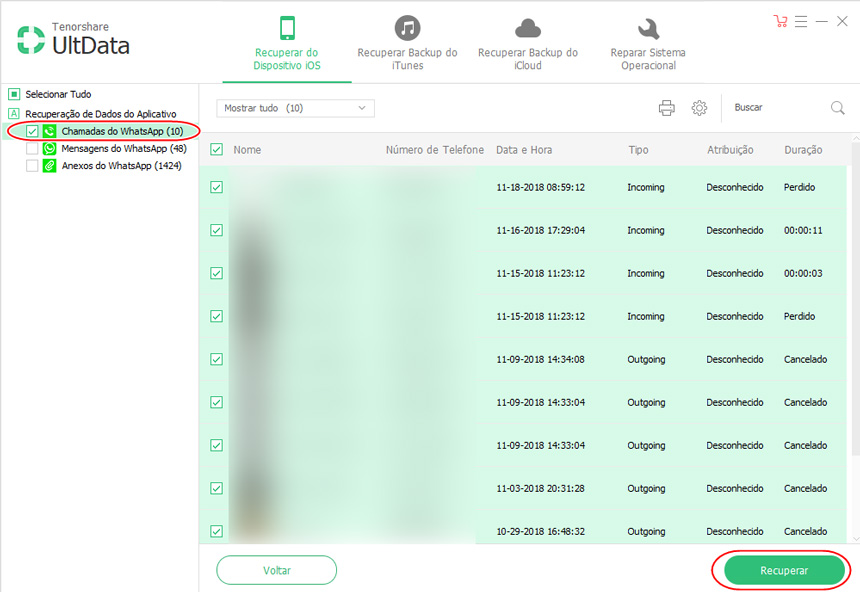Click the Atribuição column header

coord(730,150)
